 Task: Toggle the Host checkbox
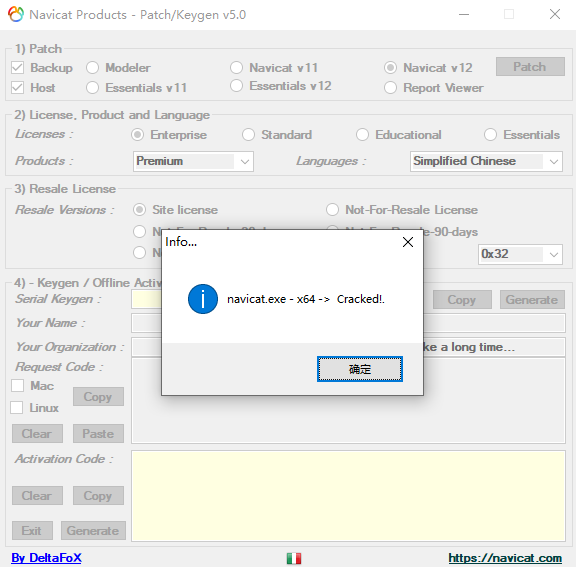click(x=18, y=88)
